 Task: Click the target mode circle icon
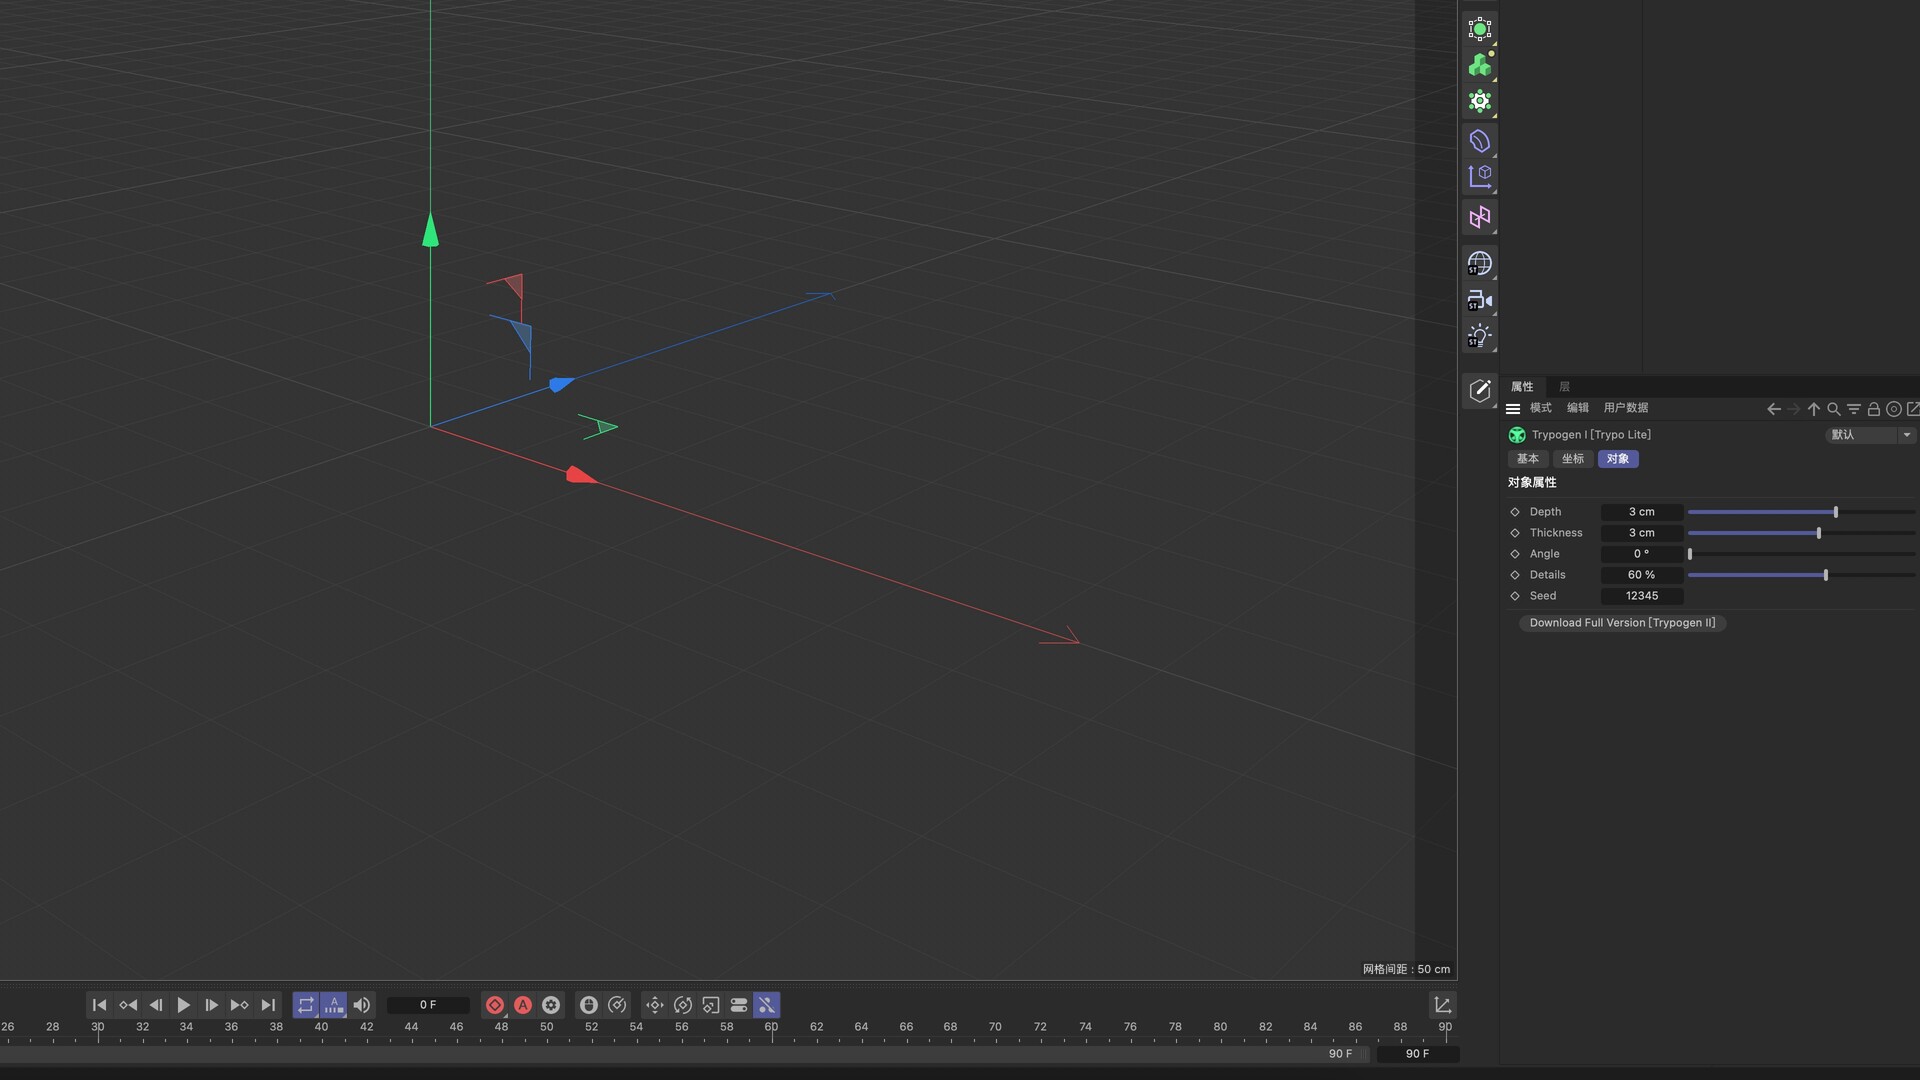1894,409
